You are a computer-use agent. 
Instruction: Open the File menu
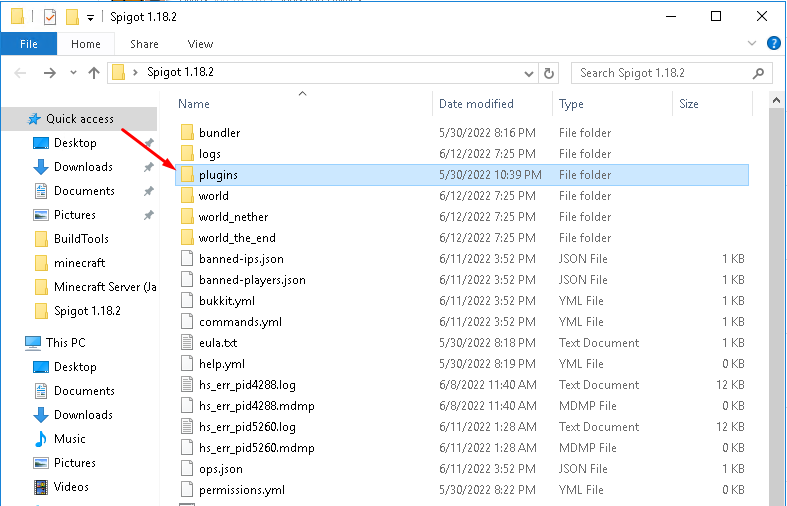click(29, 44)
